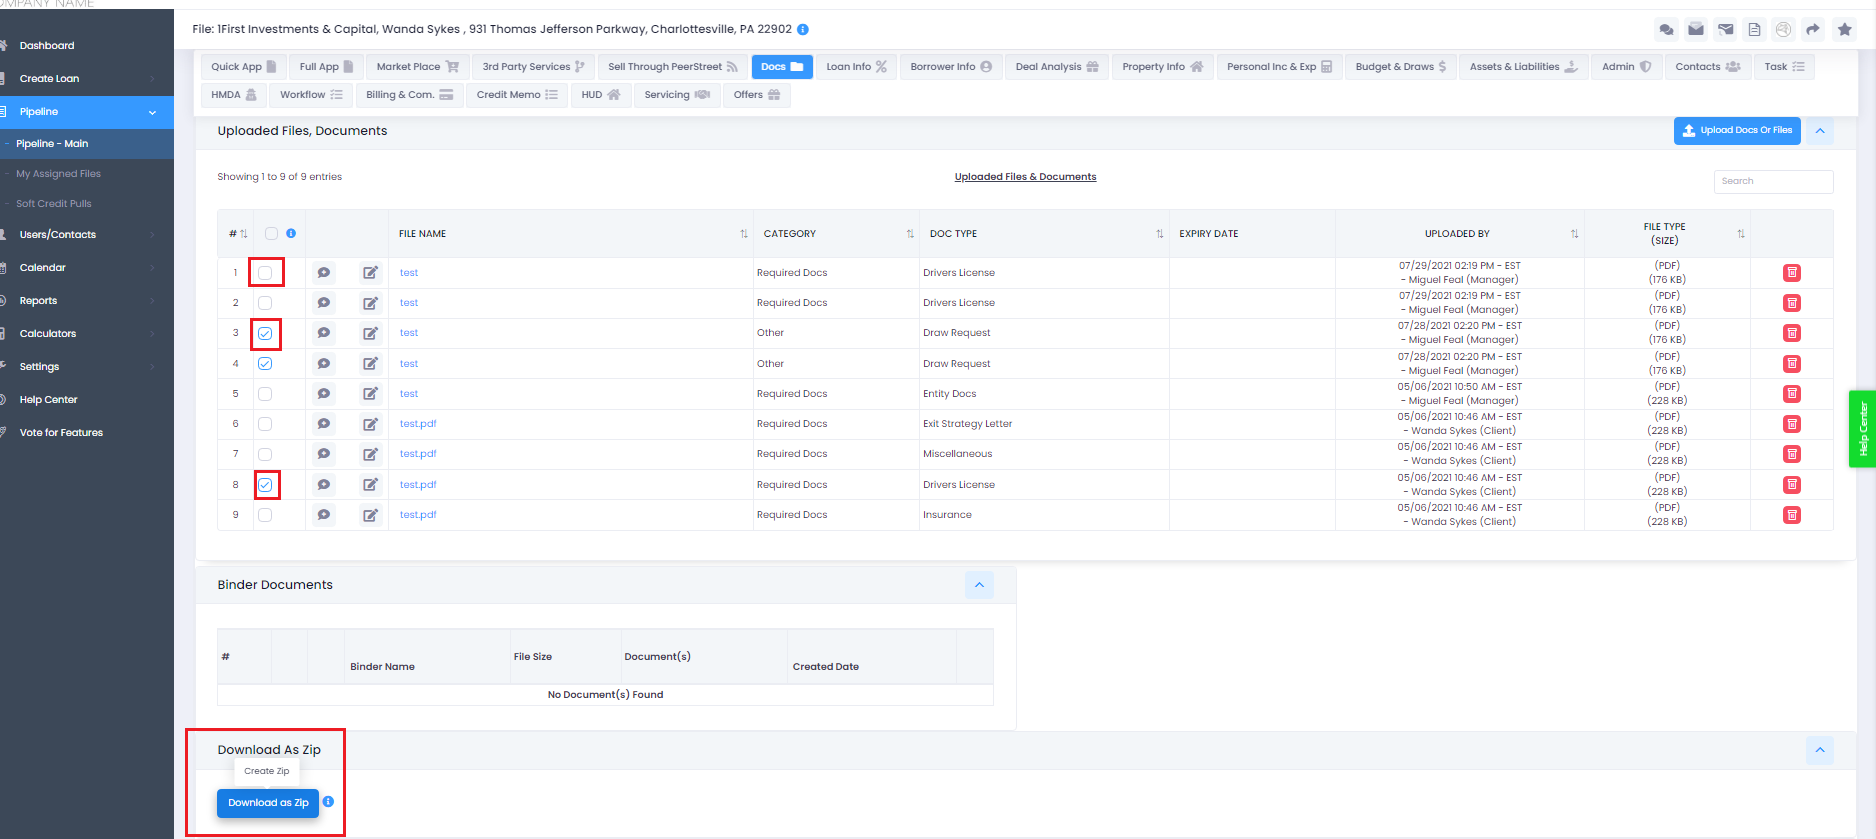Screen dimensions: 1876x839
Task: Toggle the select-all checkbox in table header
Action: [x=271, y=233]
